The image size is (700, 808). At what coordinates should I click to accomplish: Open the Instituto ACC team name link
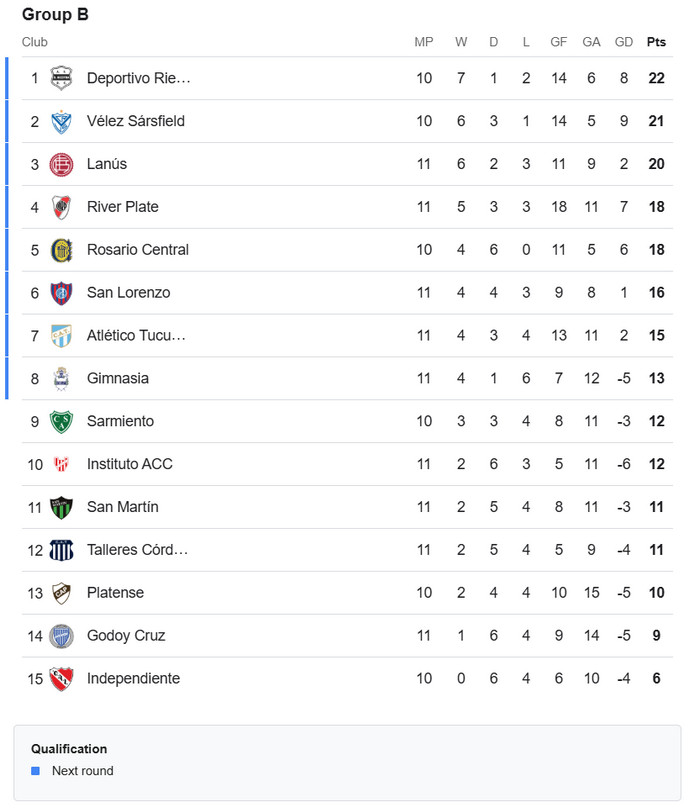[130, 464]
